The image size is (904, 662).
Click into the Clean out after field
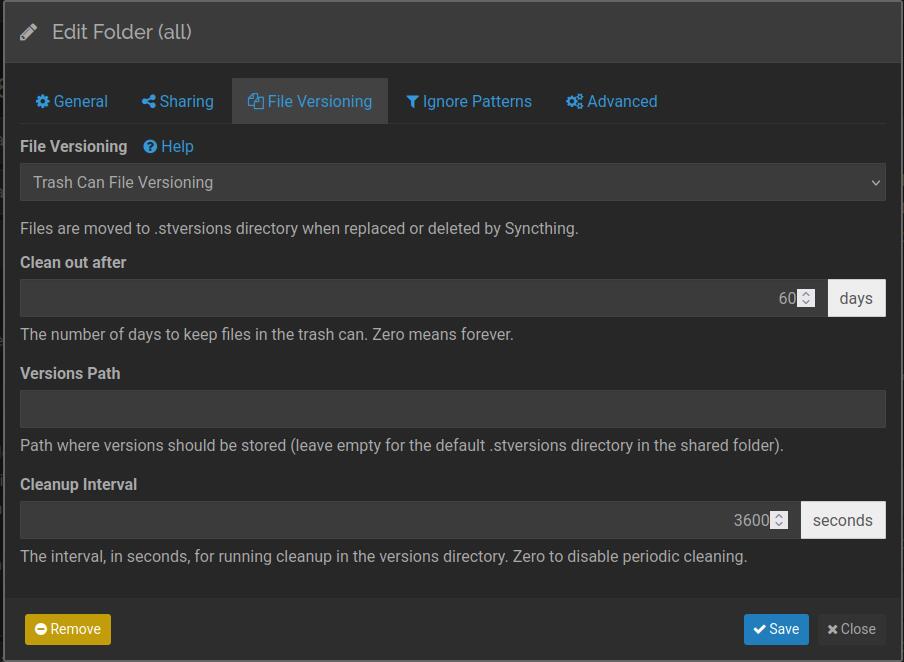pos(400,299)
